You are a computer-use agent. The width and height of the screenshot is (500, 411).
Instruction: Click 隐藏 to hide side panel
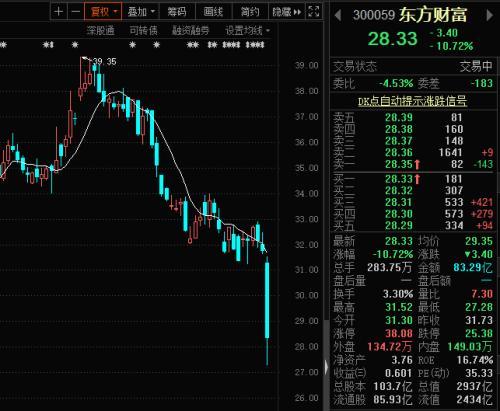click(287, 12)
